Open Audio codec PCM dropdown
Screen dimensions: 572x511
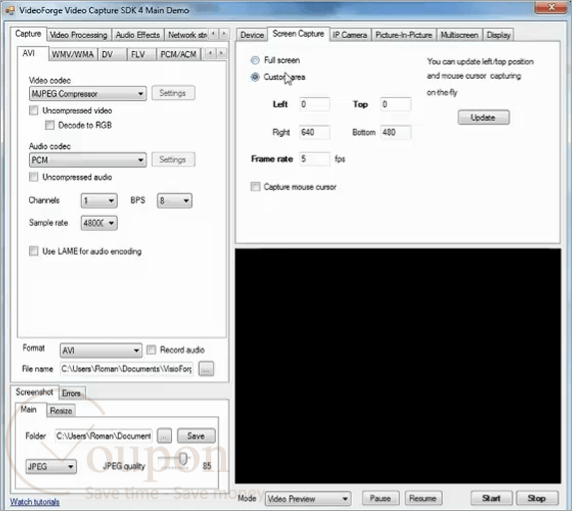(88, 160)
